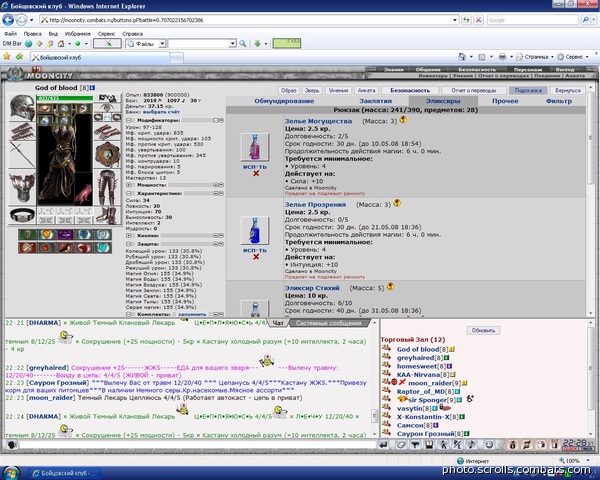Open the address bar history dropdown
This screenshot has height=480, width=600.
(x=455, y=20)
